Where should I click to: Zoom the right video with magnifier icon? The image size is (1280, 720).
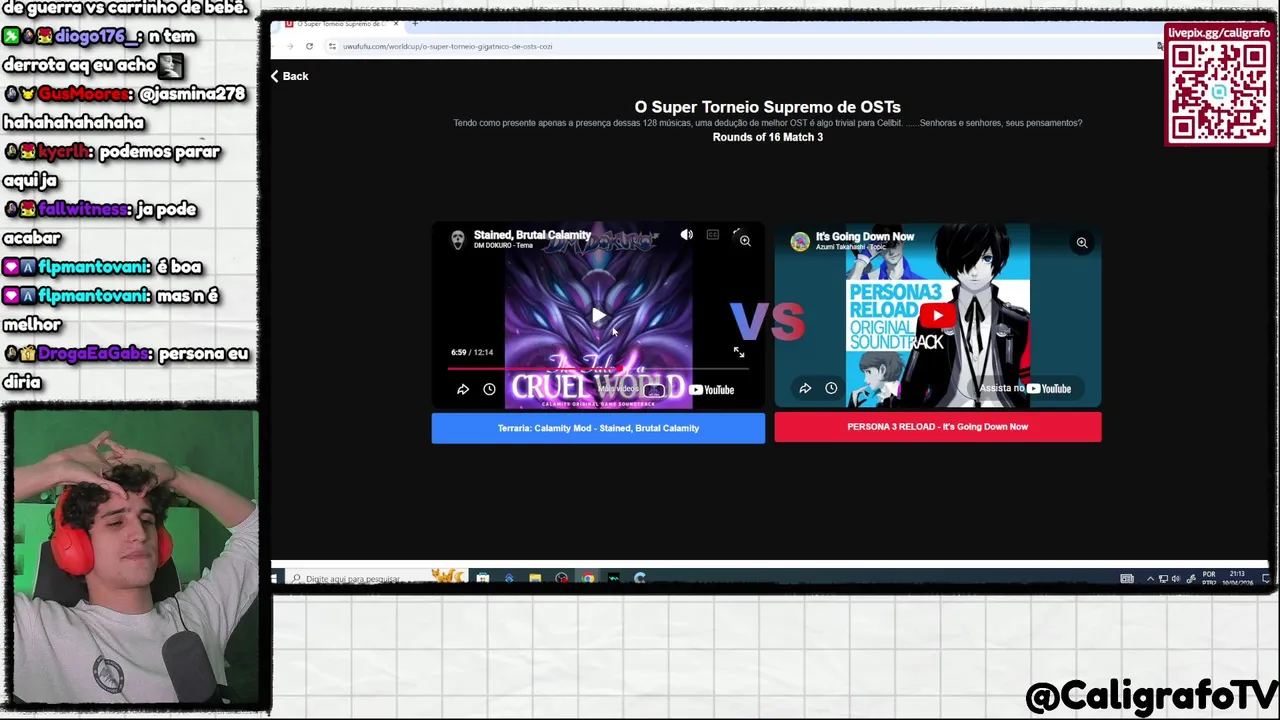pos(1081,243)
